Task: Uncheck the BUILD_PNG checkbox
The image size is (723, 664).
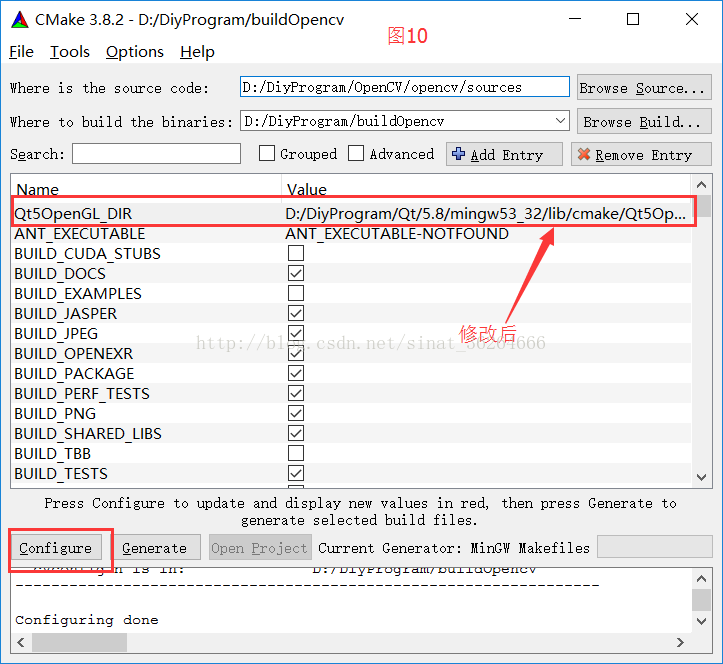Action: tap(296, 413)
